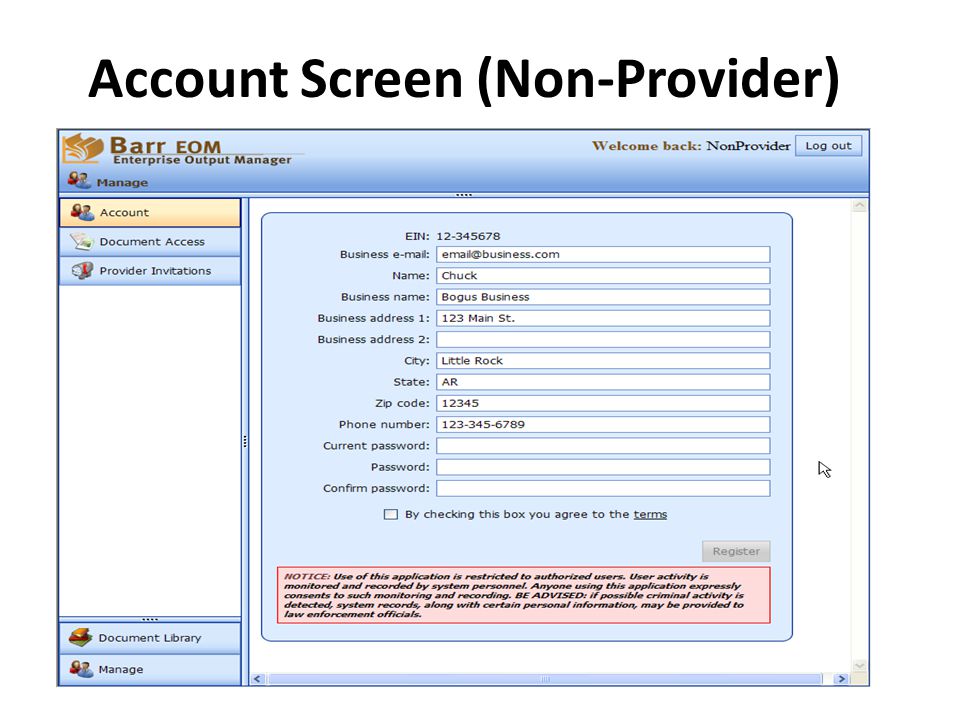Click splitter dots above Document Library

[150, 619]
